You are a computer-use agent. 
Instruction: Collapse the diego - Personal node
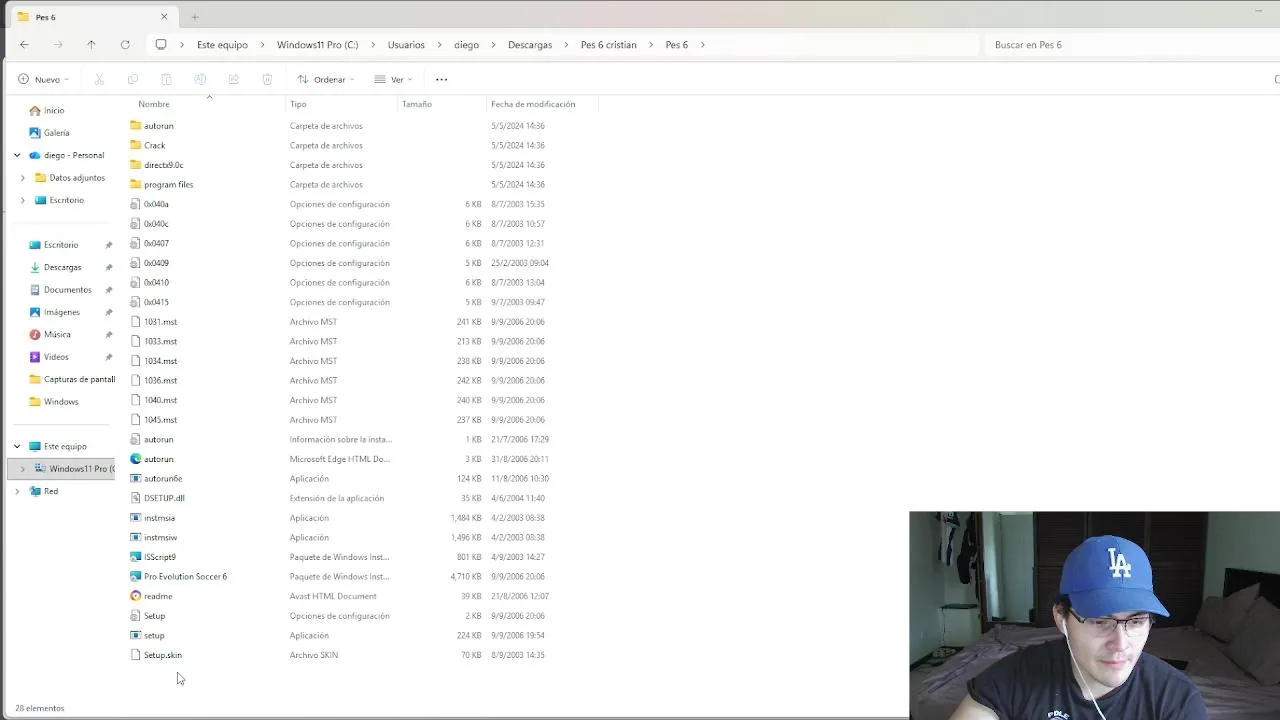[17, 155]
